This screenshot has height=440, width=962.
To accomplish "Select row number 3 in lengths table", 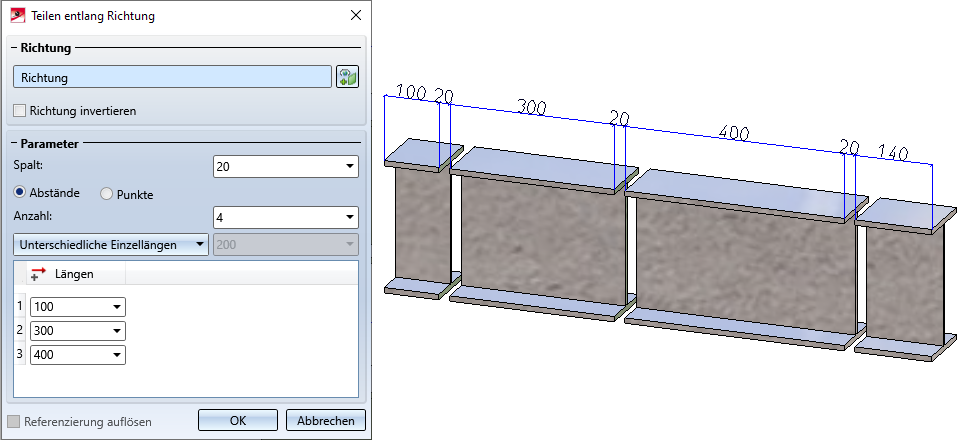I will 20,353.
